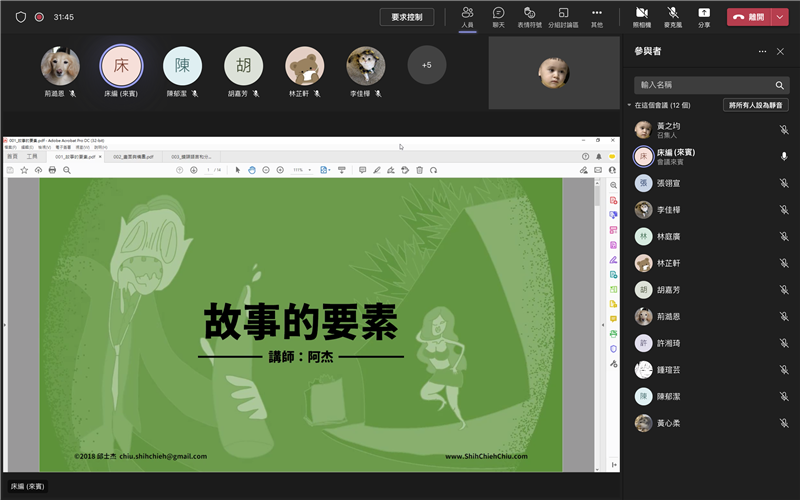The image size is (800, 500).
Task: Click the search icon in participant name field
Action: pos(780,85)
